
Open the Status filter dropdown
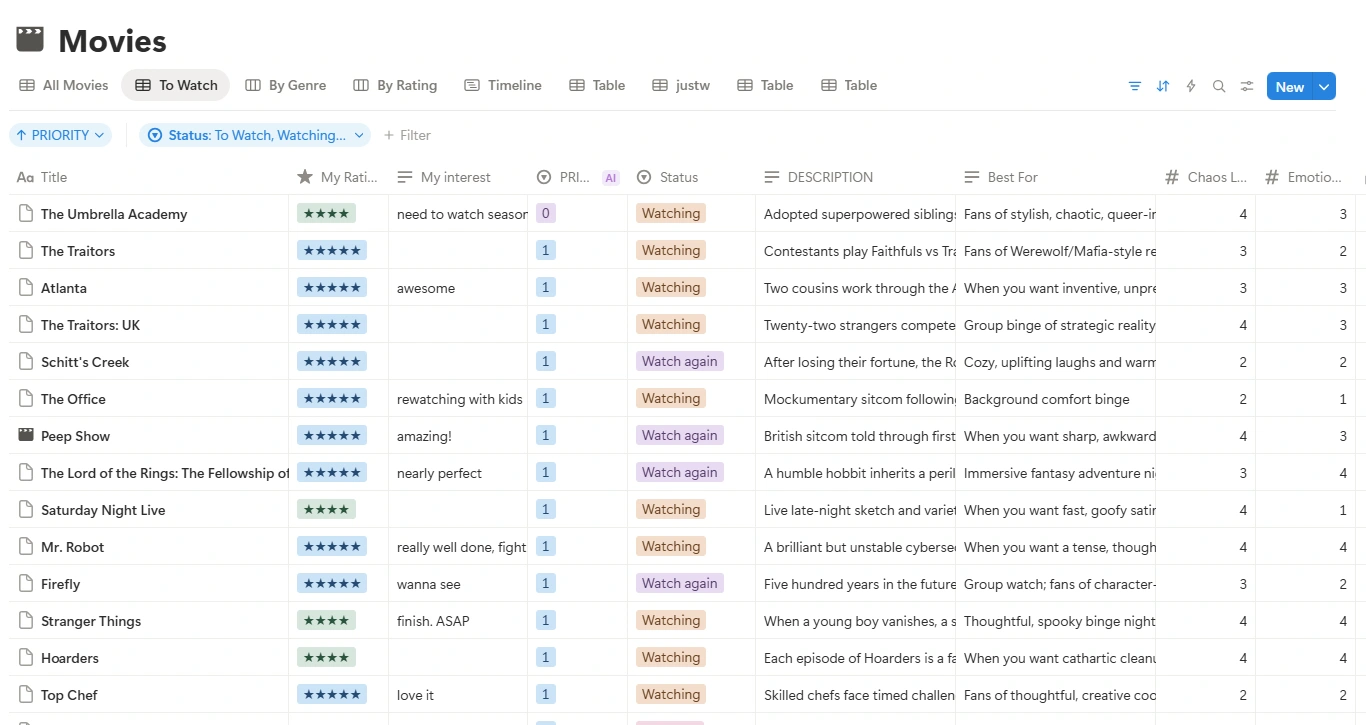click(x=255, y=135)
